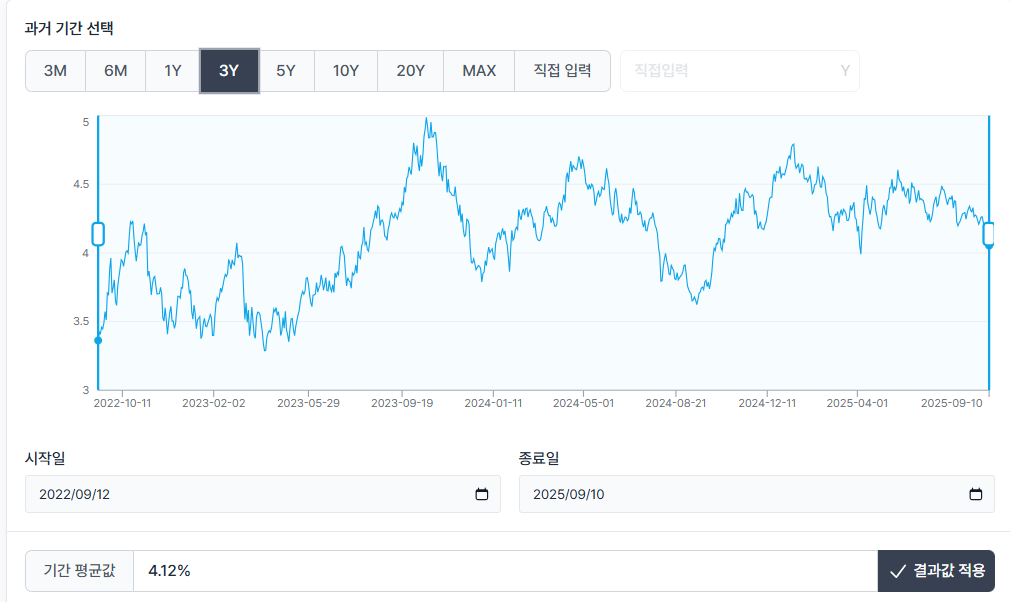Click the 2024-01-11 x-axis label

coord(493,403)
